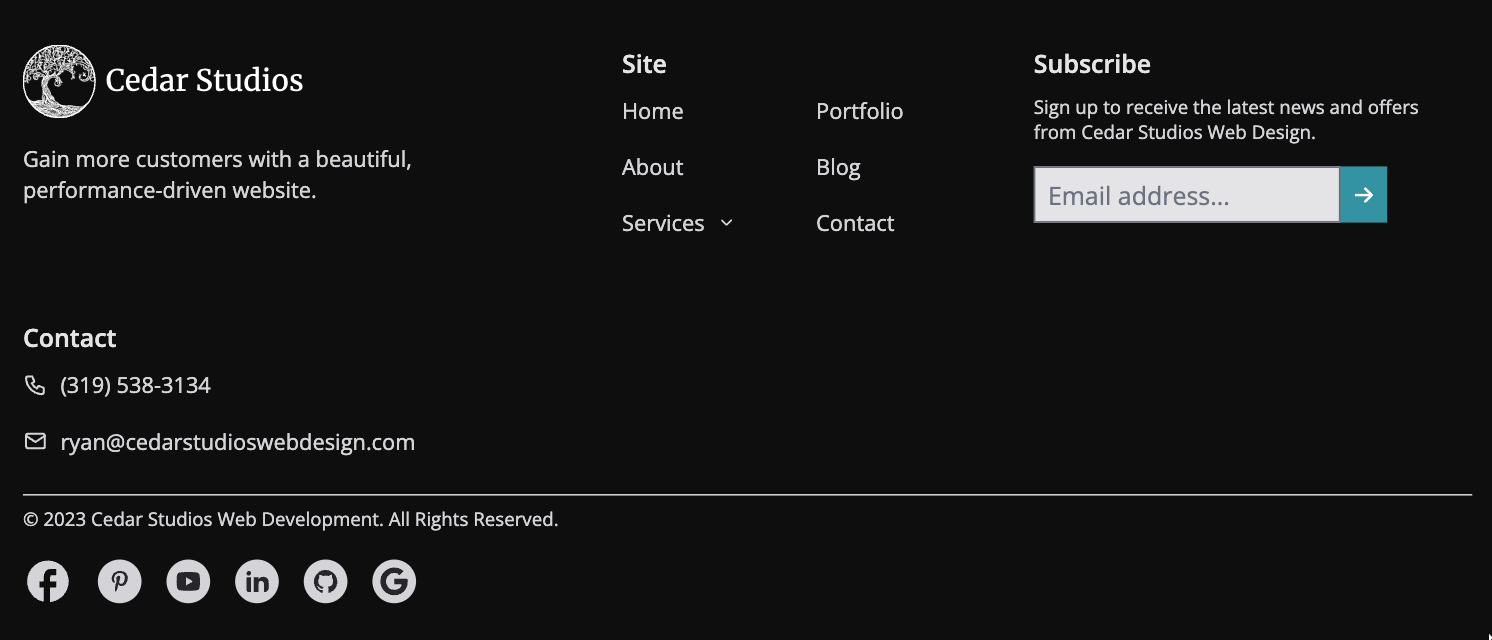The height and width of the screenshot is (640, 1492).
Task: Open the About page link
Action: [652, 167]
